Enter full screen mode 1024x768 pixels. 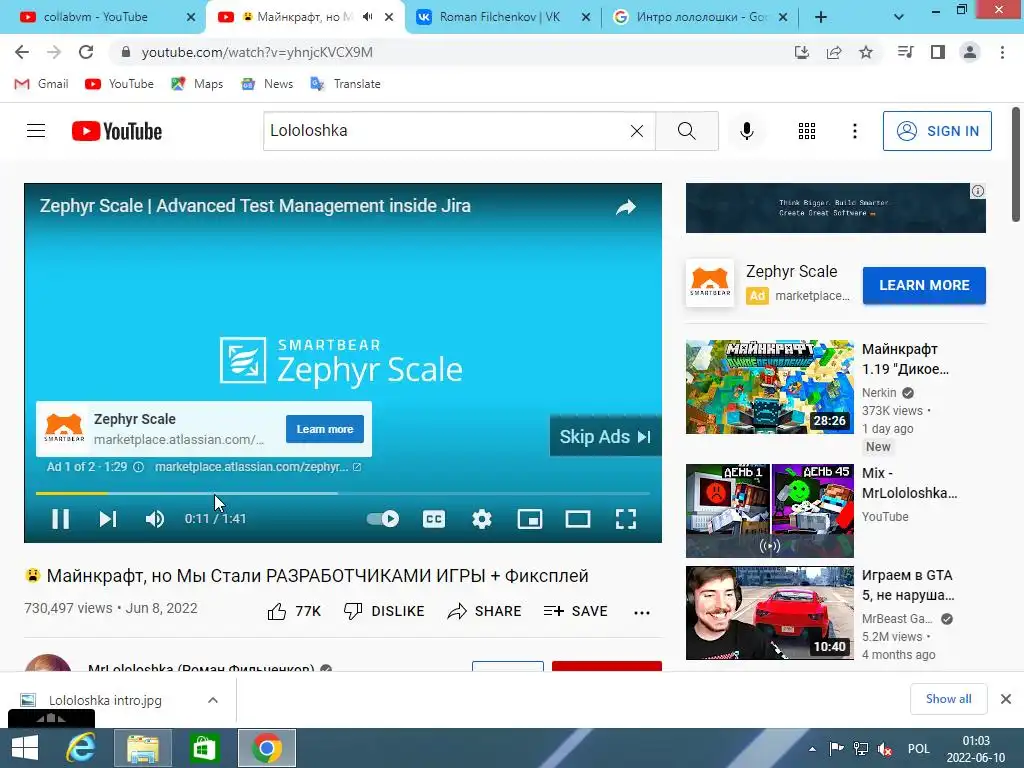pyautogui.click(x=626, y=519)
